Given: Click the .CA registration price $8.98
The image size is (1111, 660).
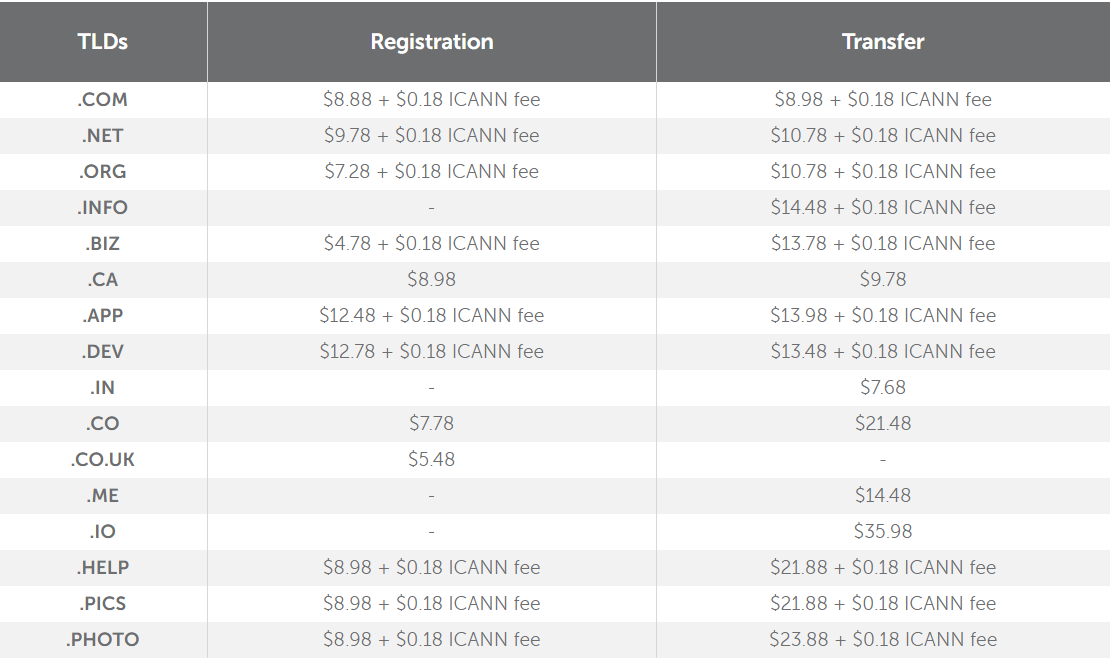Looking at the screenshot, I should tap(432, 279).
